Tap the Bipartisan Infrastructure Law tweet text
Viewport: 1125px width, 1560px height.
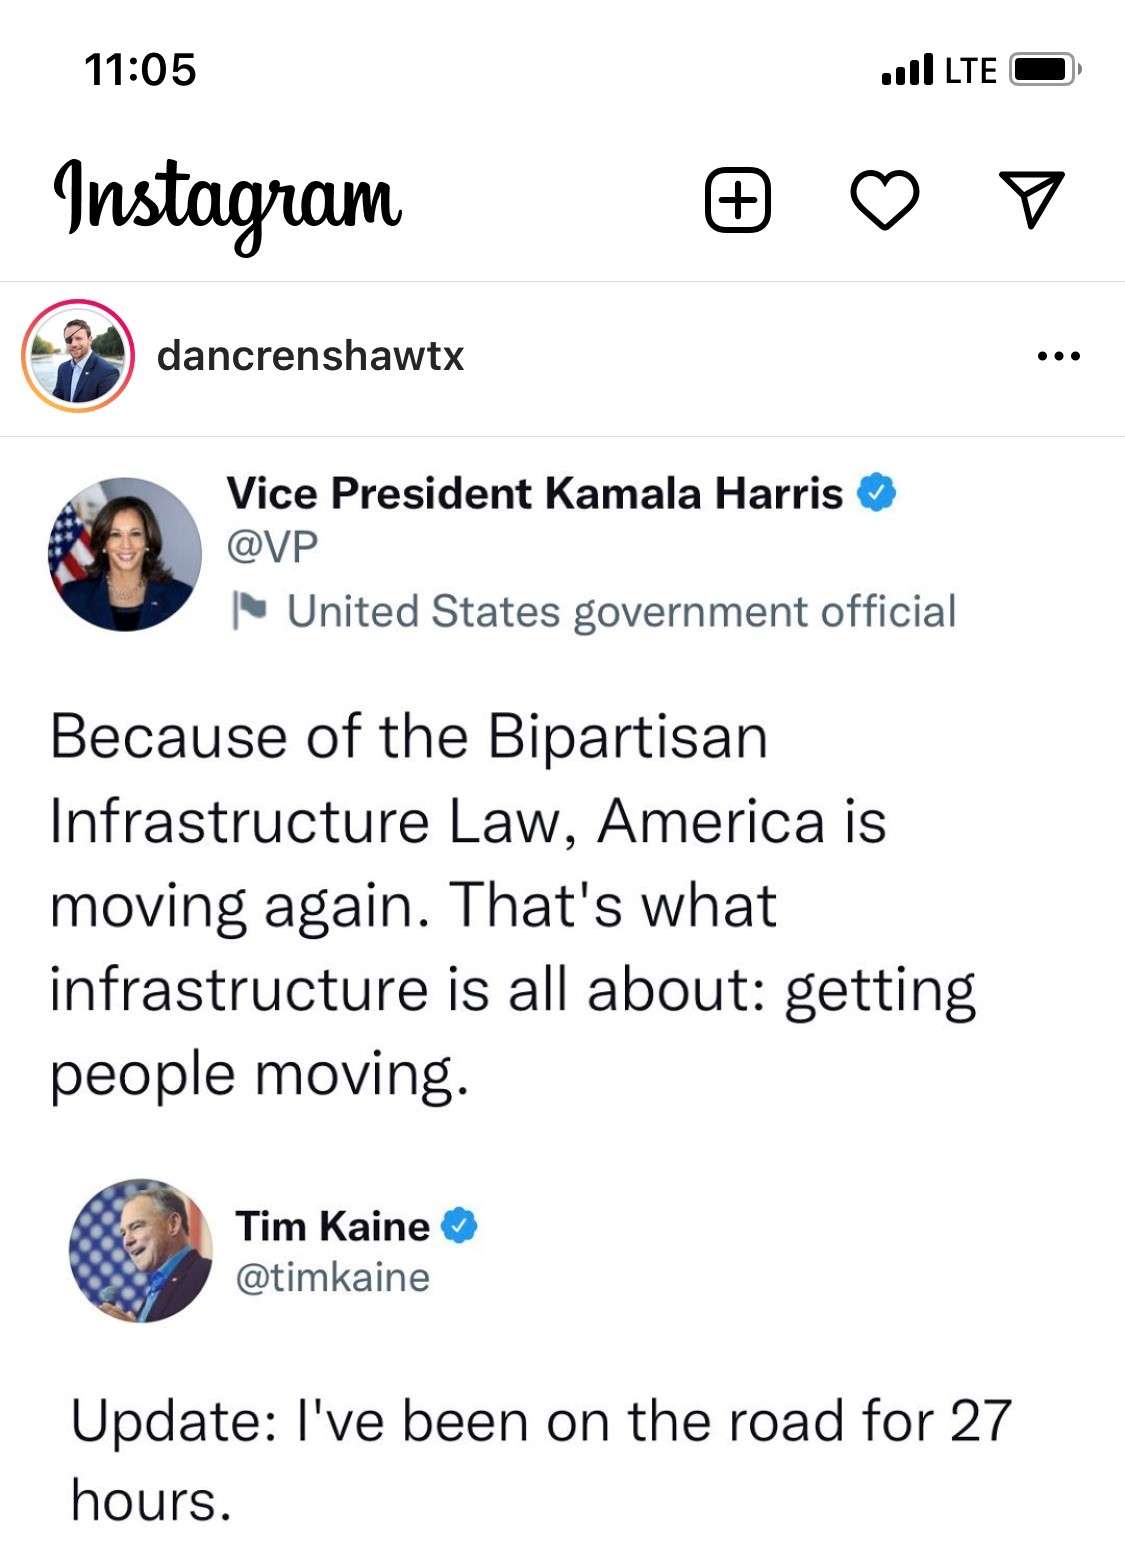point(510,905)
